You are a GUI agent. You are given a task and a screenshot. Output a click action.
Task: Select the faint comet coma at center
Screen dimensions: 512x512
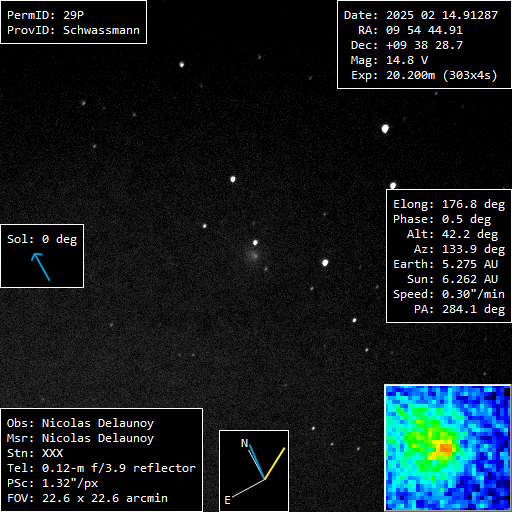click(x=253, y=256)
